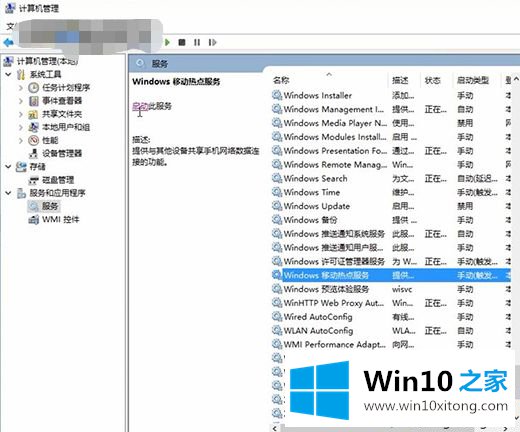
Task: Click the 自动(延迟... startup type of Windows Search
Action: (x=477, y=179)
